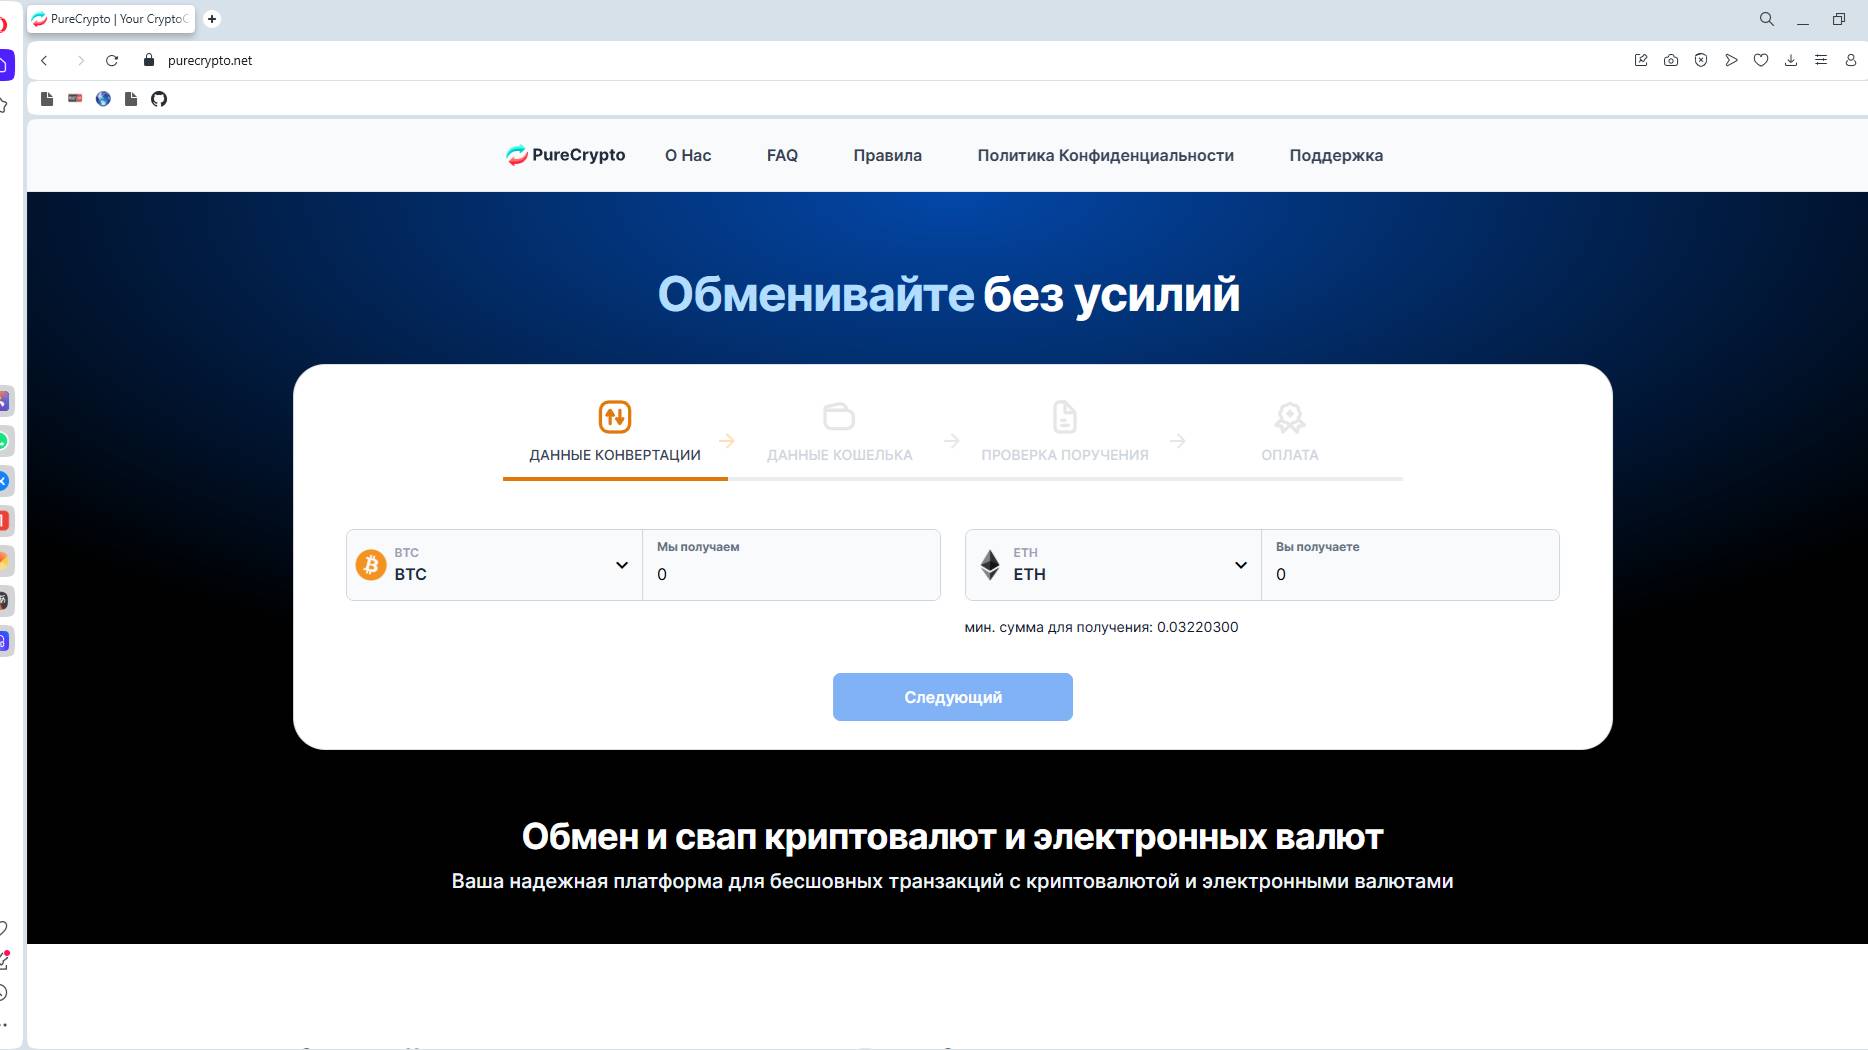The image size is (1868, 1050).
Task: Add page to bookmarks with heart icon
Action: pos(1761,60)
